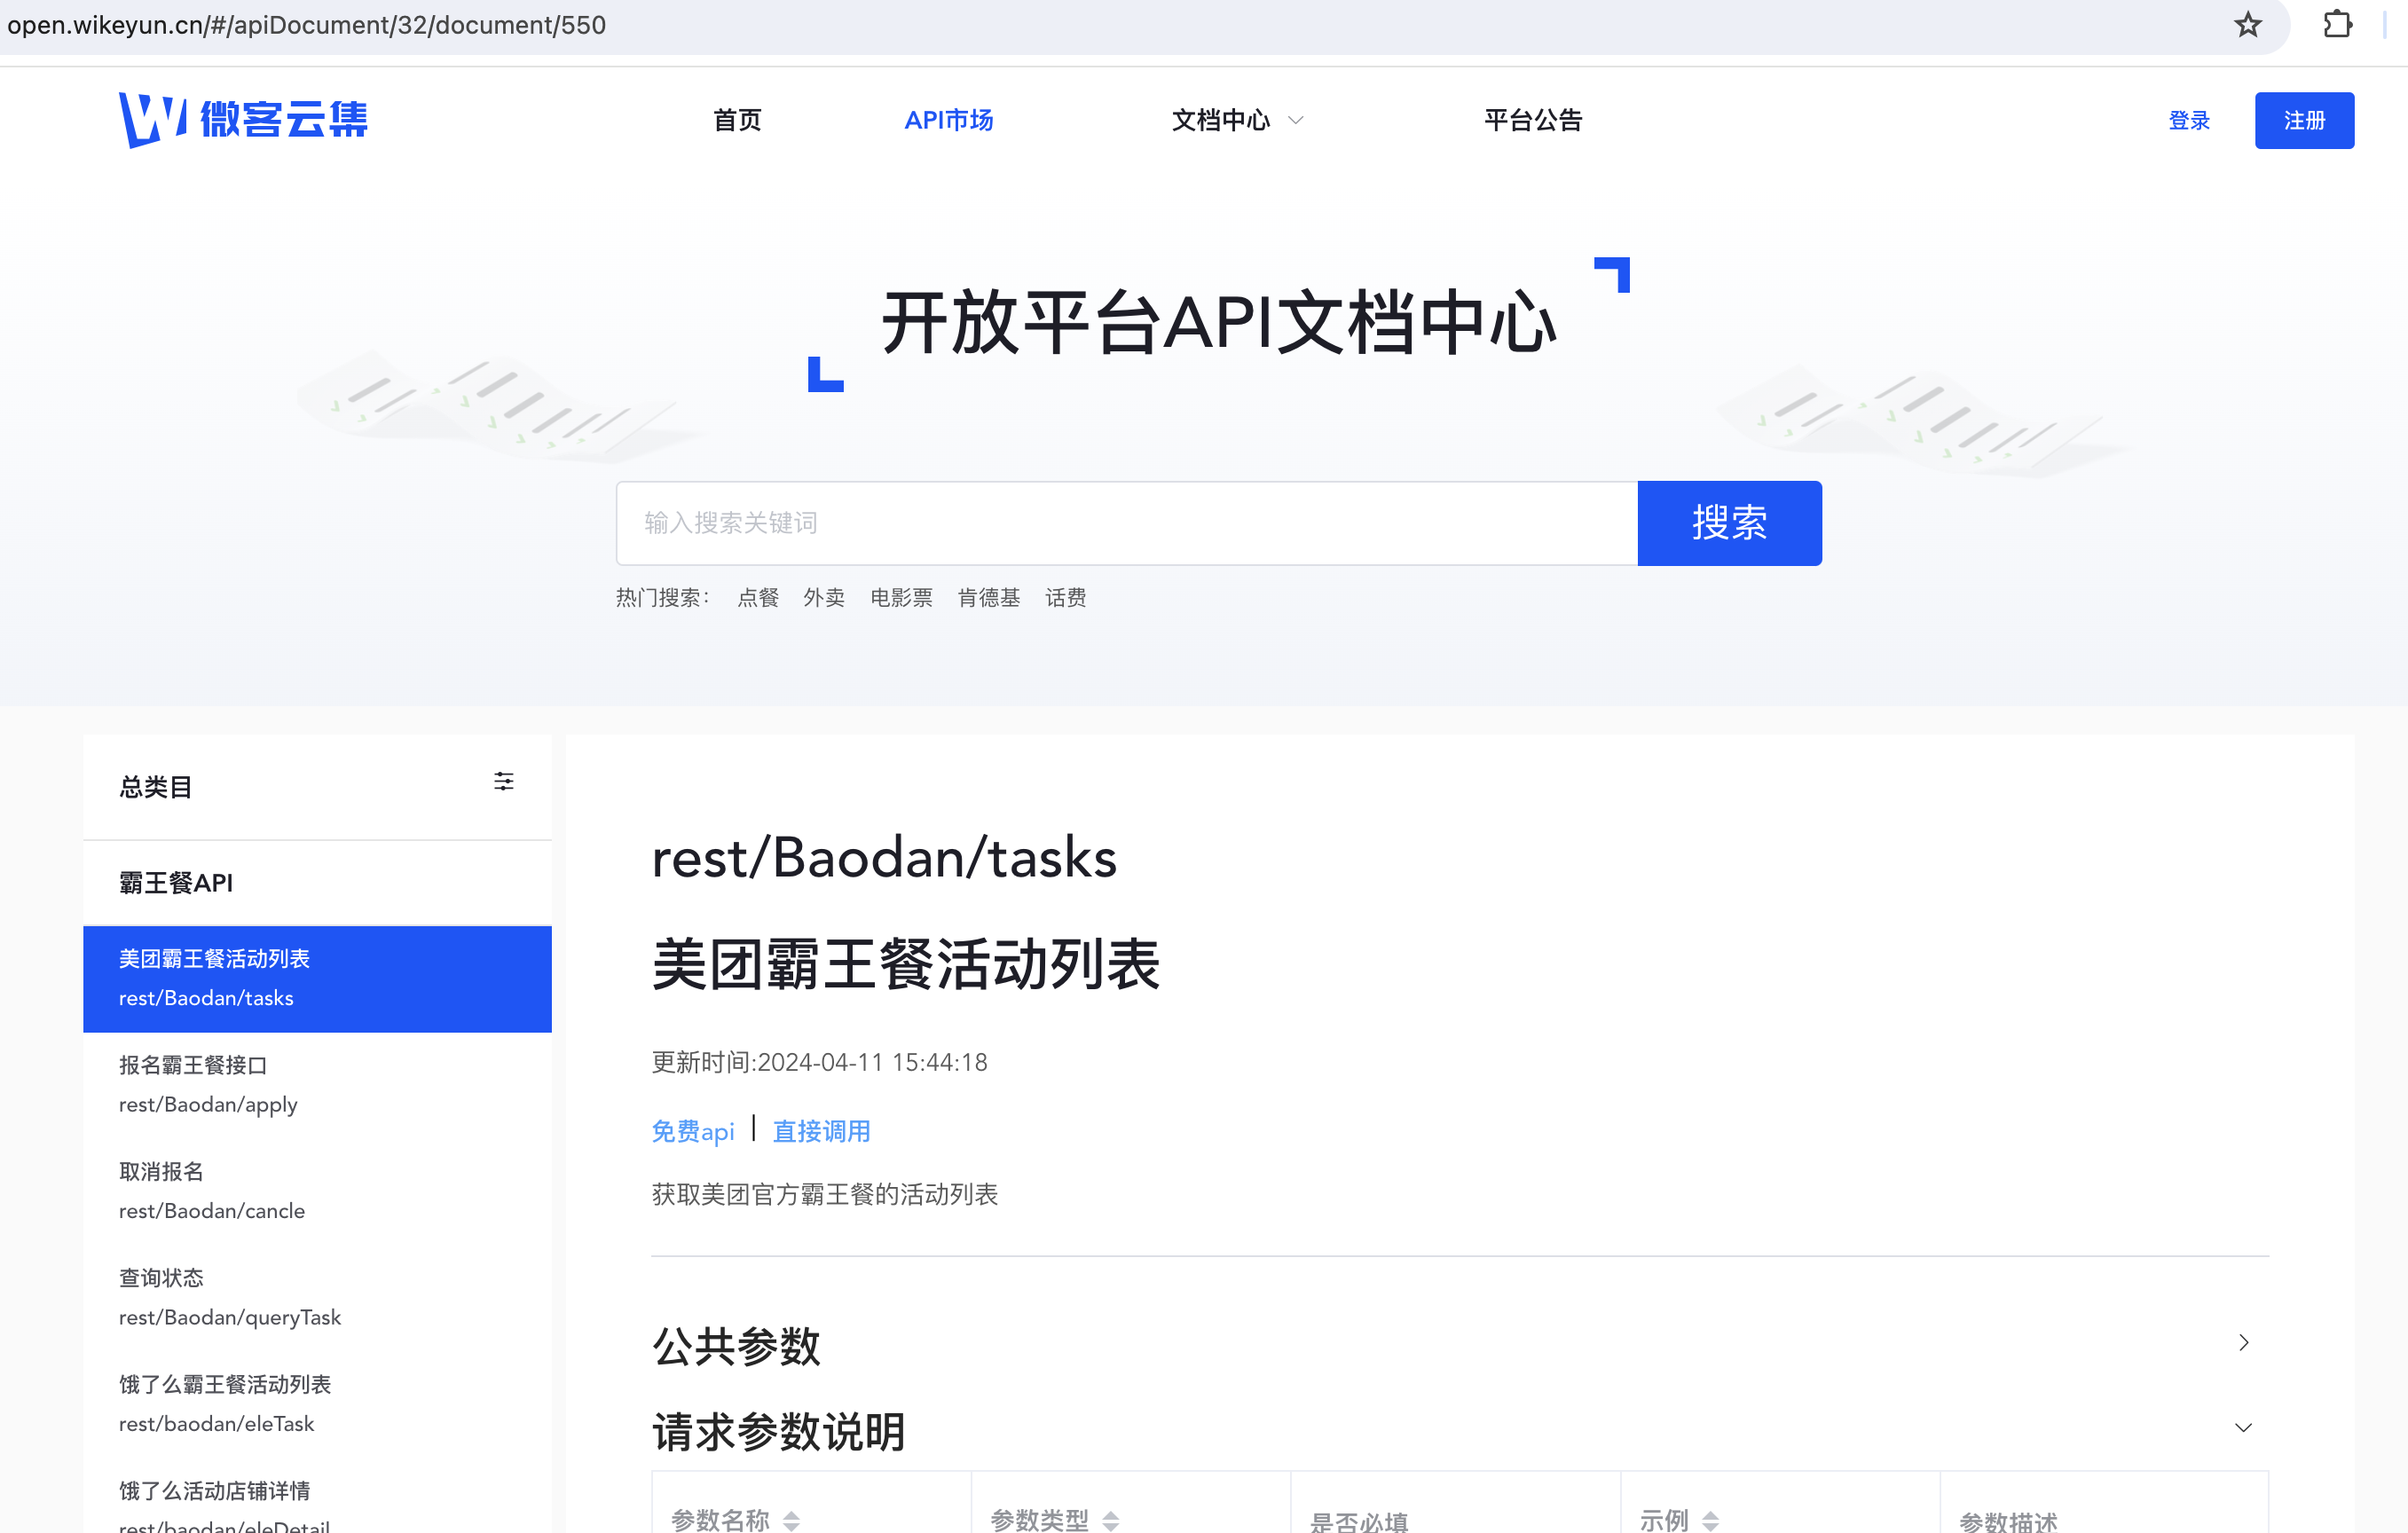Sort by 示例 column arrows
The image size is (2408, 1533).
[x=1711, y=1520]
